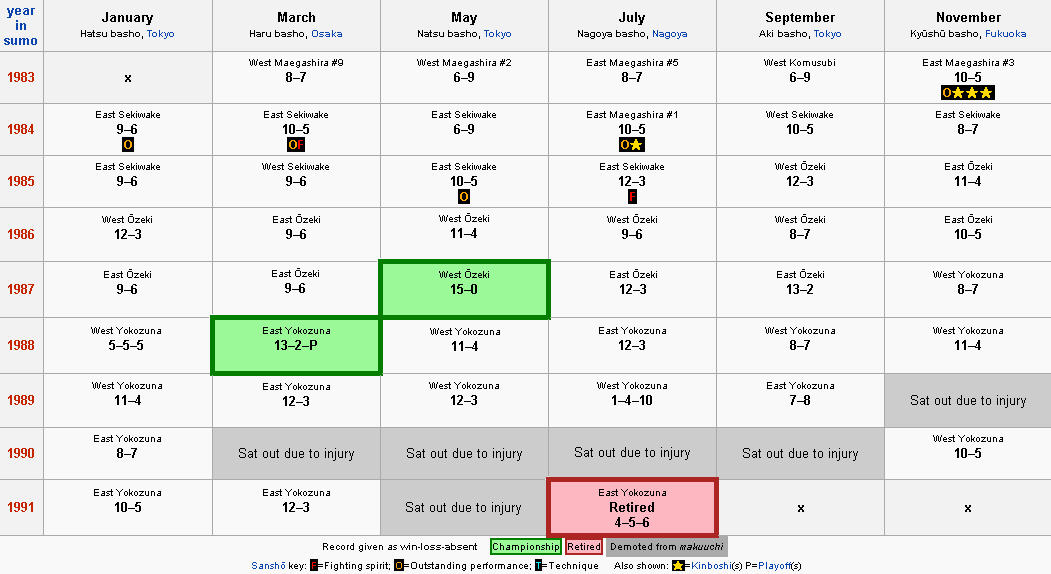The image size is (1051, 574).
Task: Select the May 1987 15–0 championship cell
Action: (464, 289)
